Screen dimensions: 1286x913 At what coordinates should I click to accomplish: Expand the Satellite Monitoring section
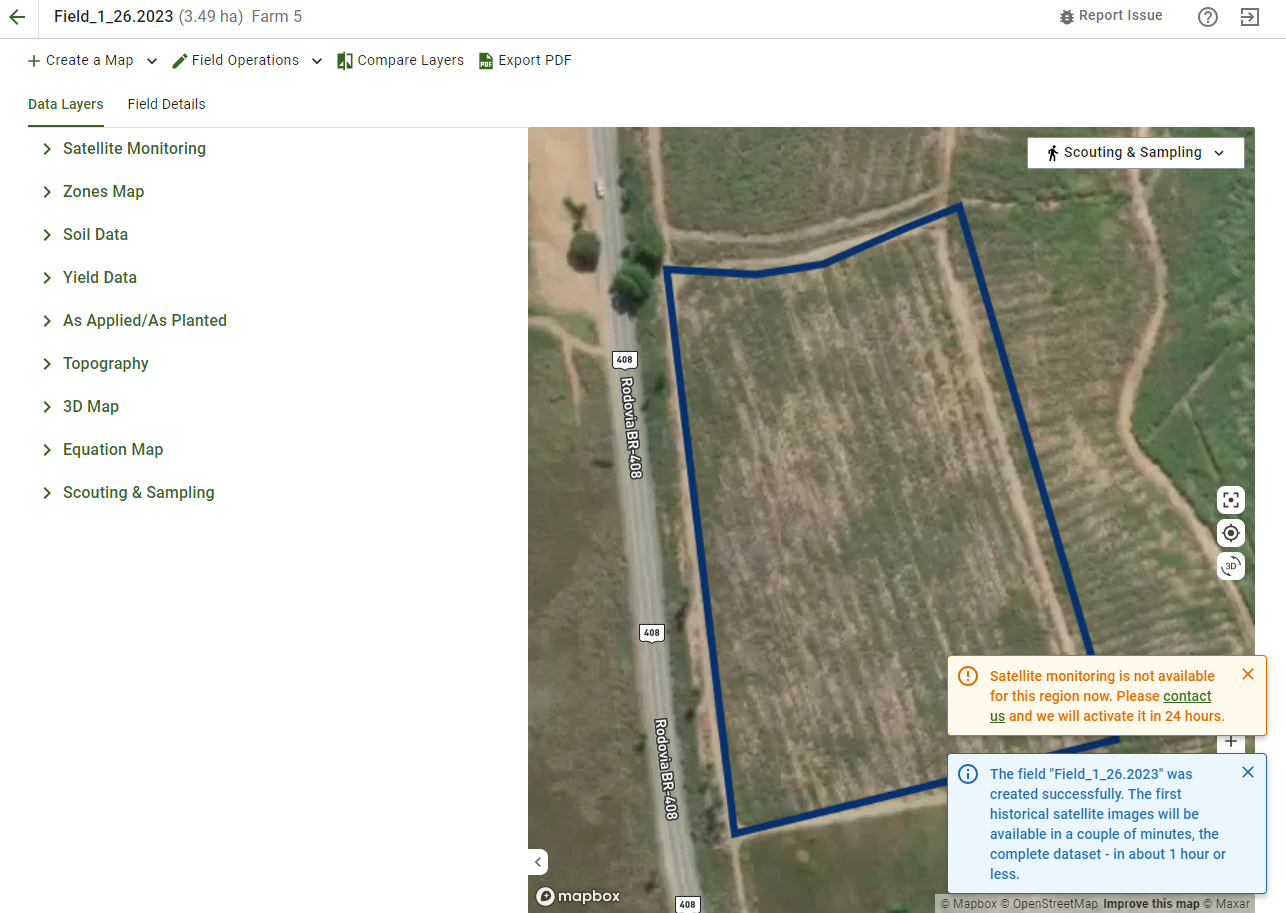click(134, 149)
